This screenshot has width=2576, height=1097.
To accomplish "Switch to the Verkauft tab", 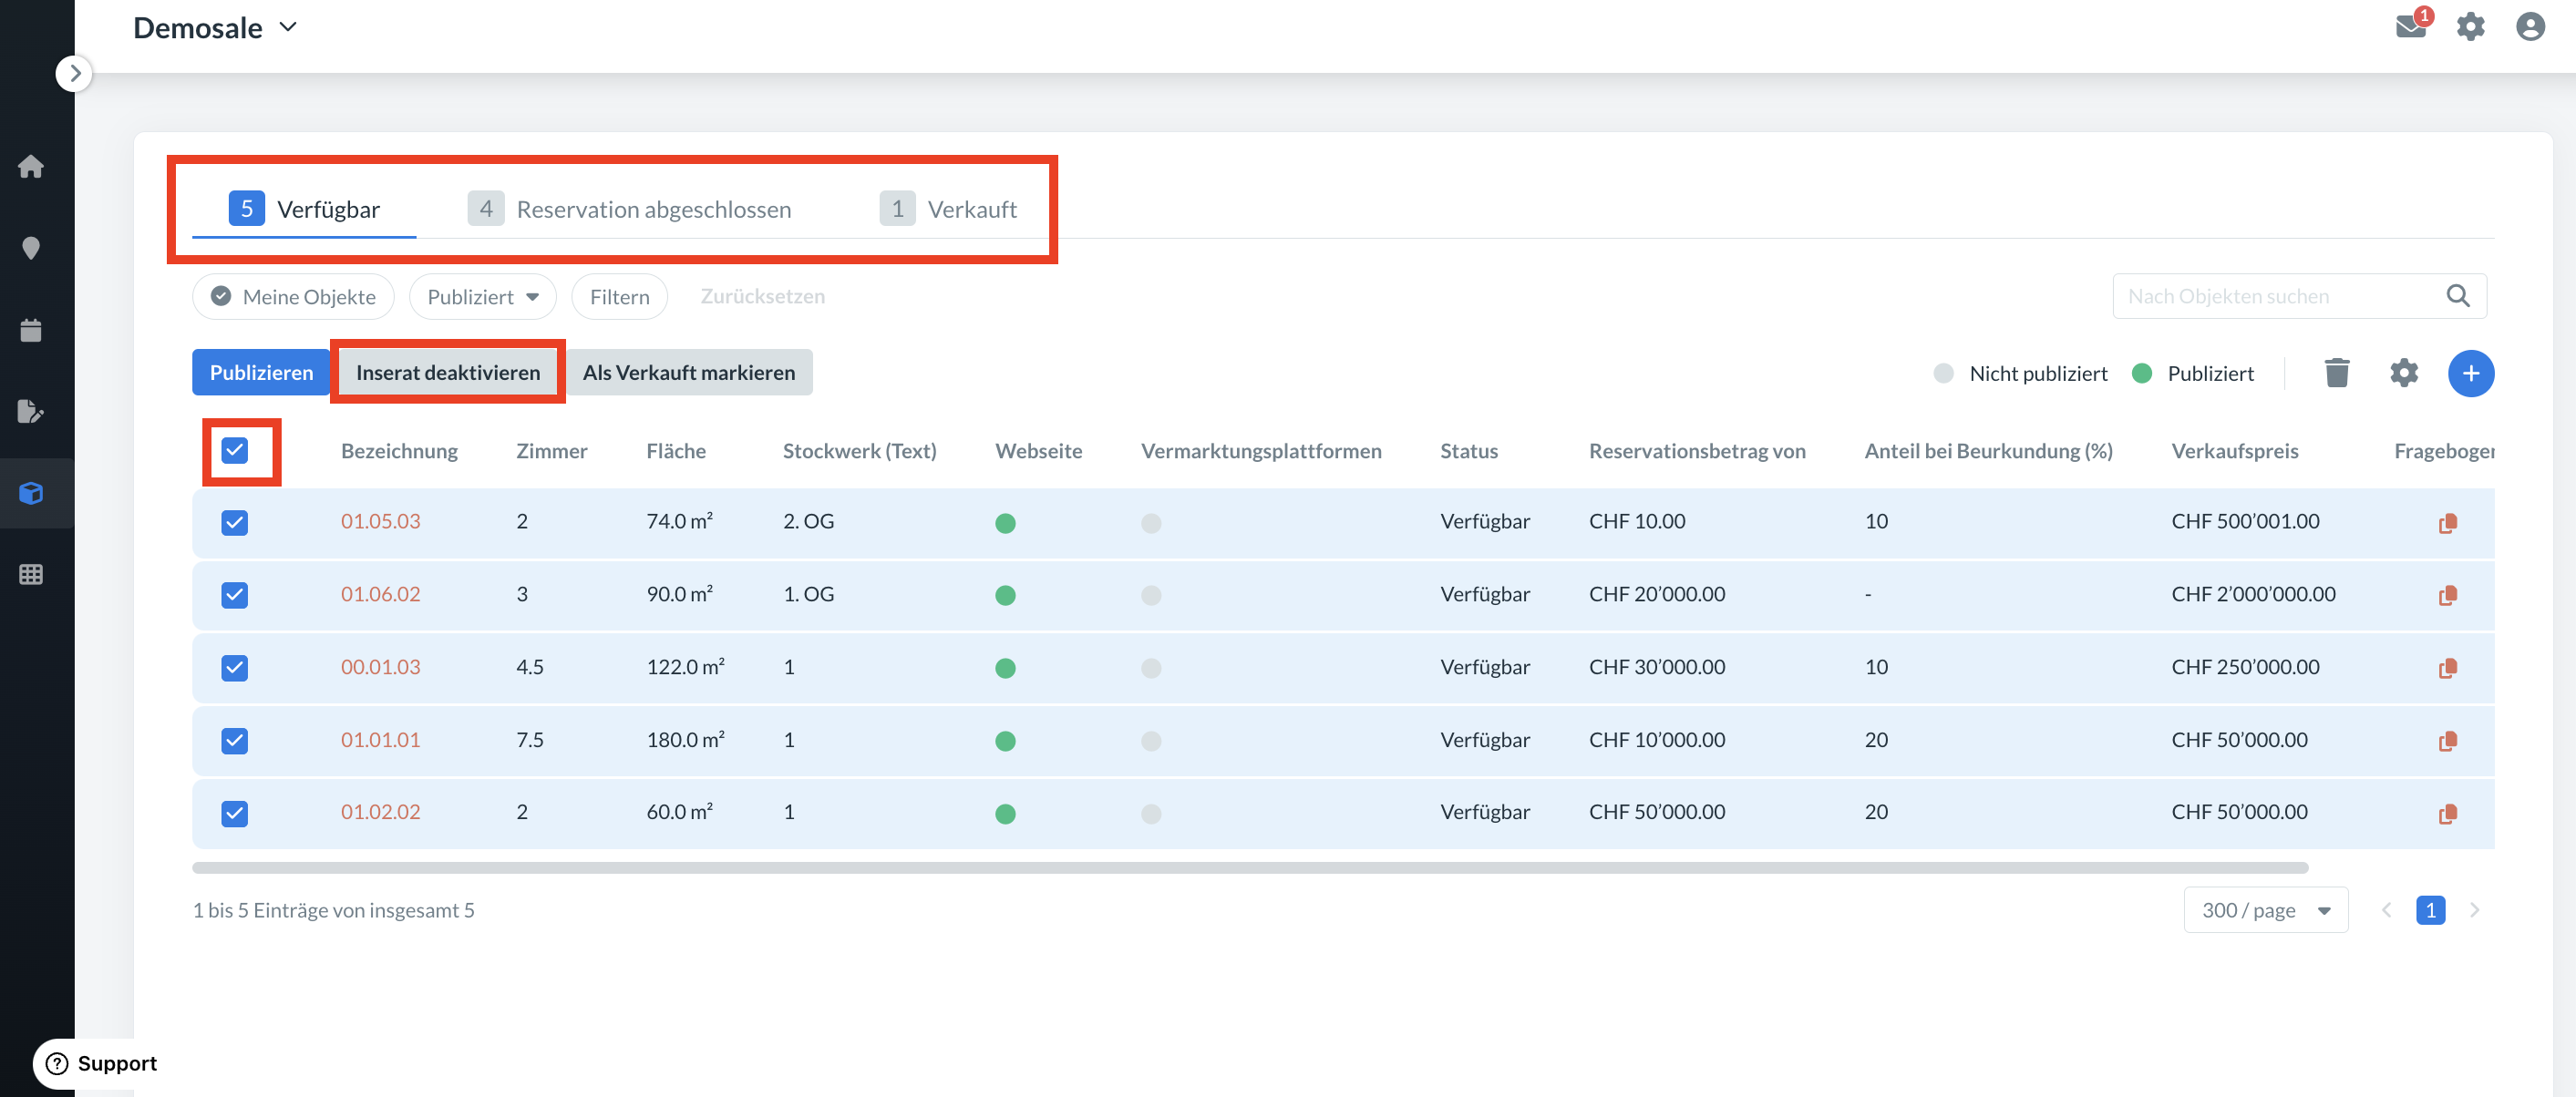I will 948,209.
